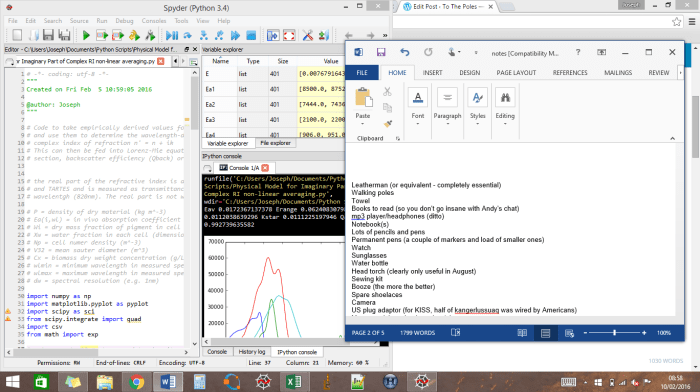Click the Format Painter brush icon
Screen dimensions: 700x392
coord(388,124)
